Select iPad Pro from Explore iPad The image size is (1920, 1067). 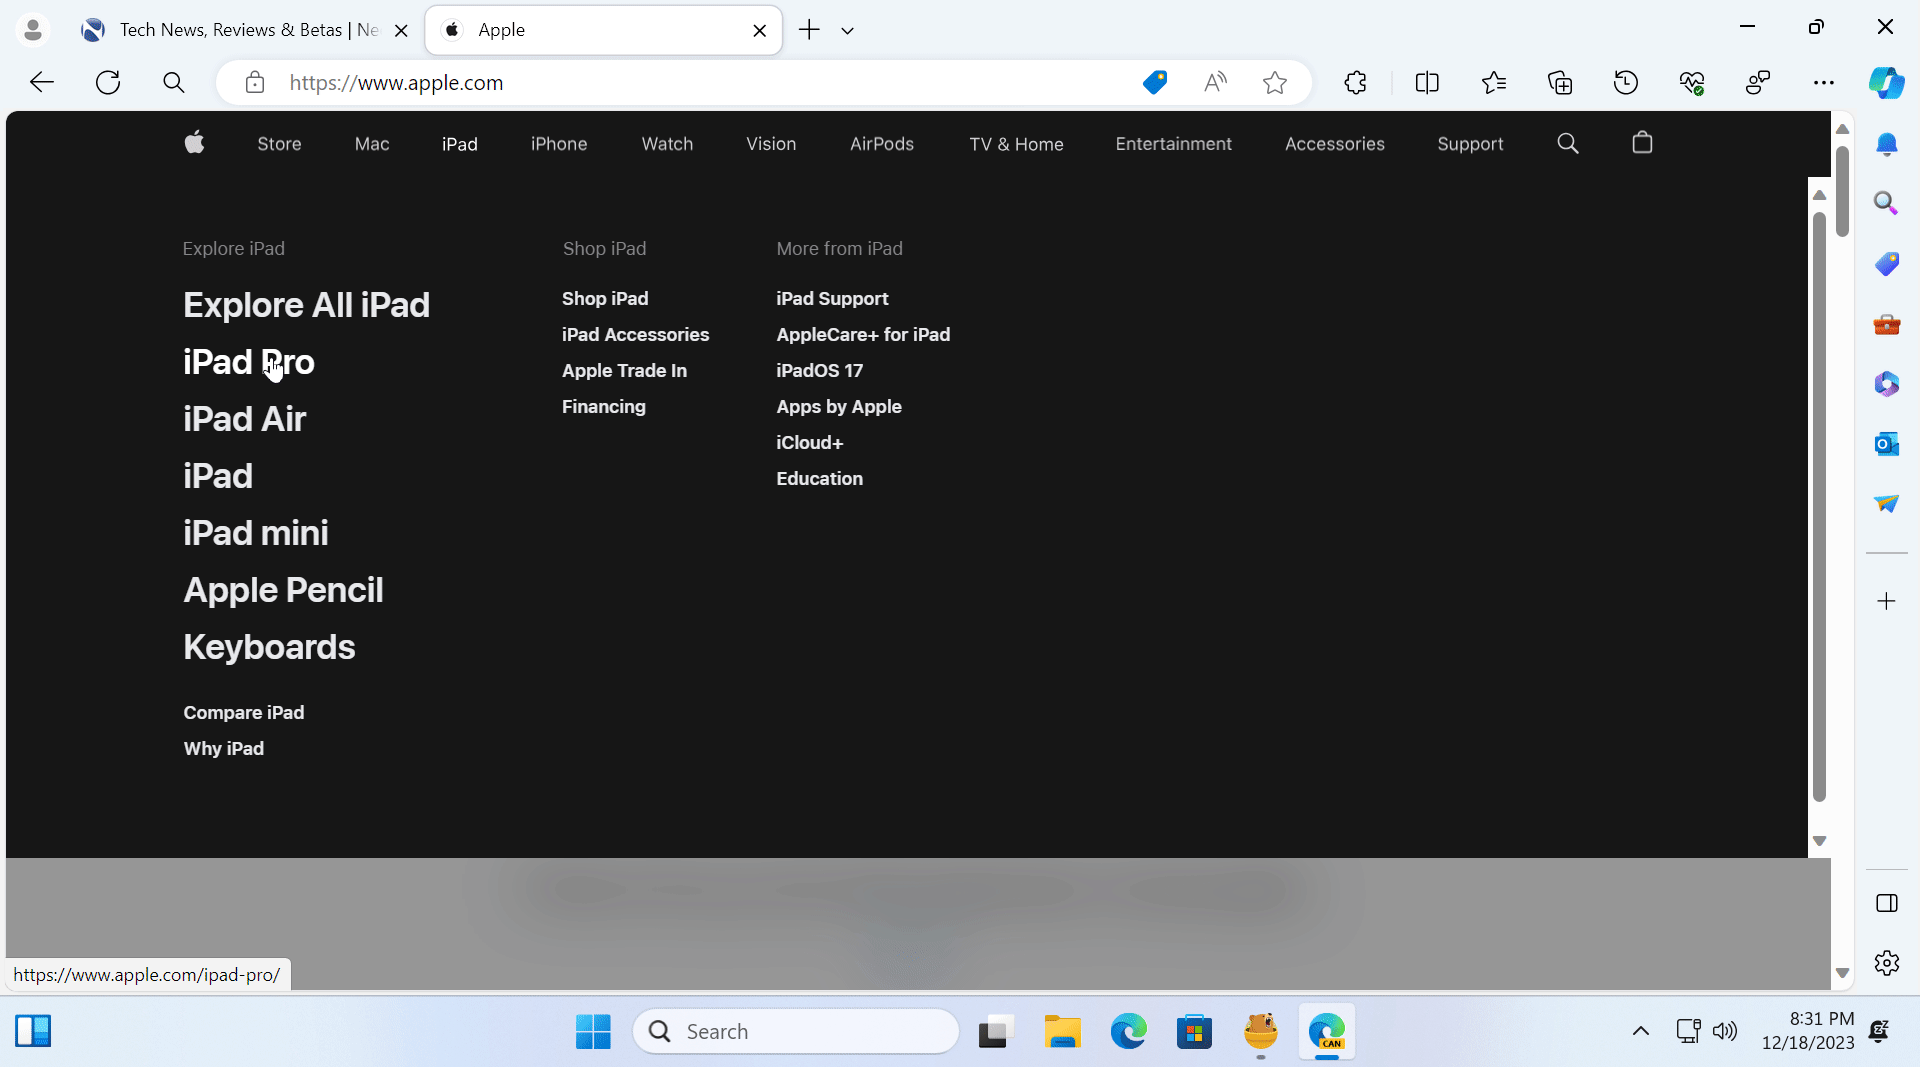(x=247, y=362)
